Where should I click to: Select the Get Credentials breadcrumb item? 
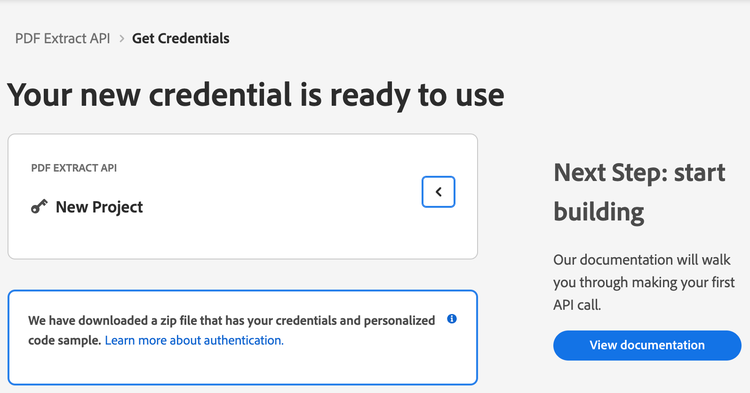click(181, 38)
